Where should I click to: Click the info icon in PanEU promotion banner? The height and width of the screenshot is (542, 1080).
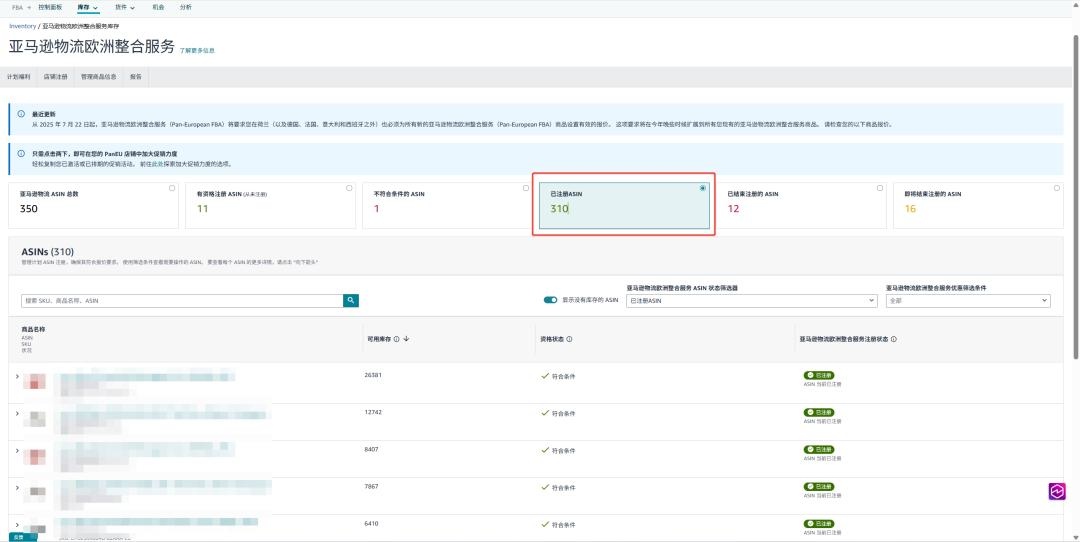click(21, 154)
